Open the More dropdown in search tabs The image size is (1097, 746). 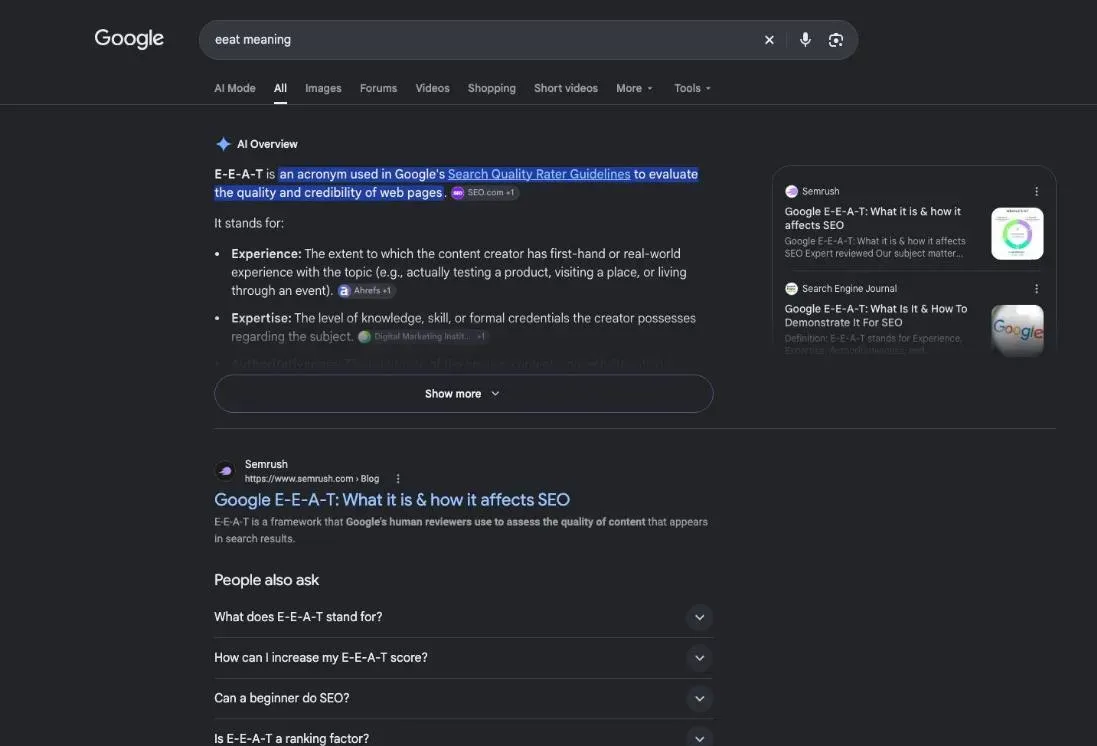634,88
